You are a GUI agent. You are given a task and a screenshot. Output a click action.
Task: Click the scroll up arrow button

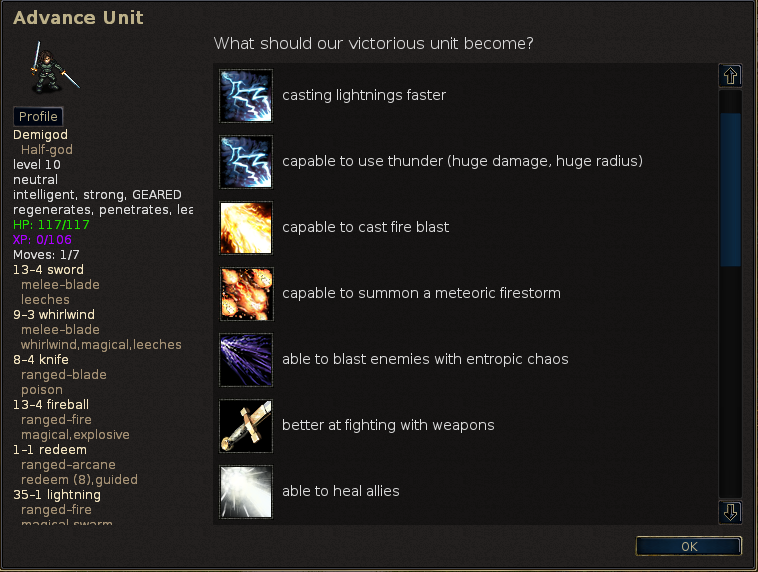pyautogui.click(x=730, y=76)
